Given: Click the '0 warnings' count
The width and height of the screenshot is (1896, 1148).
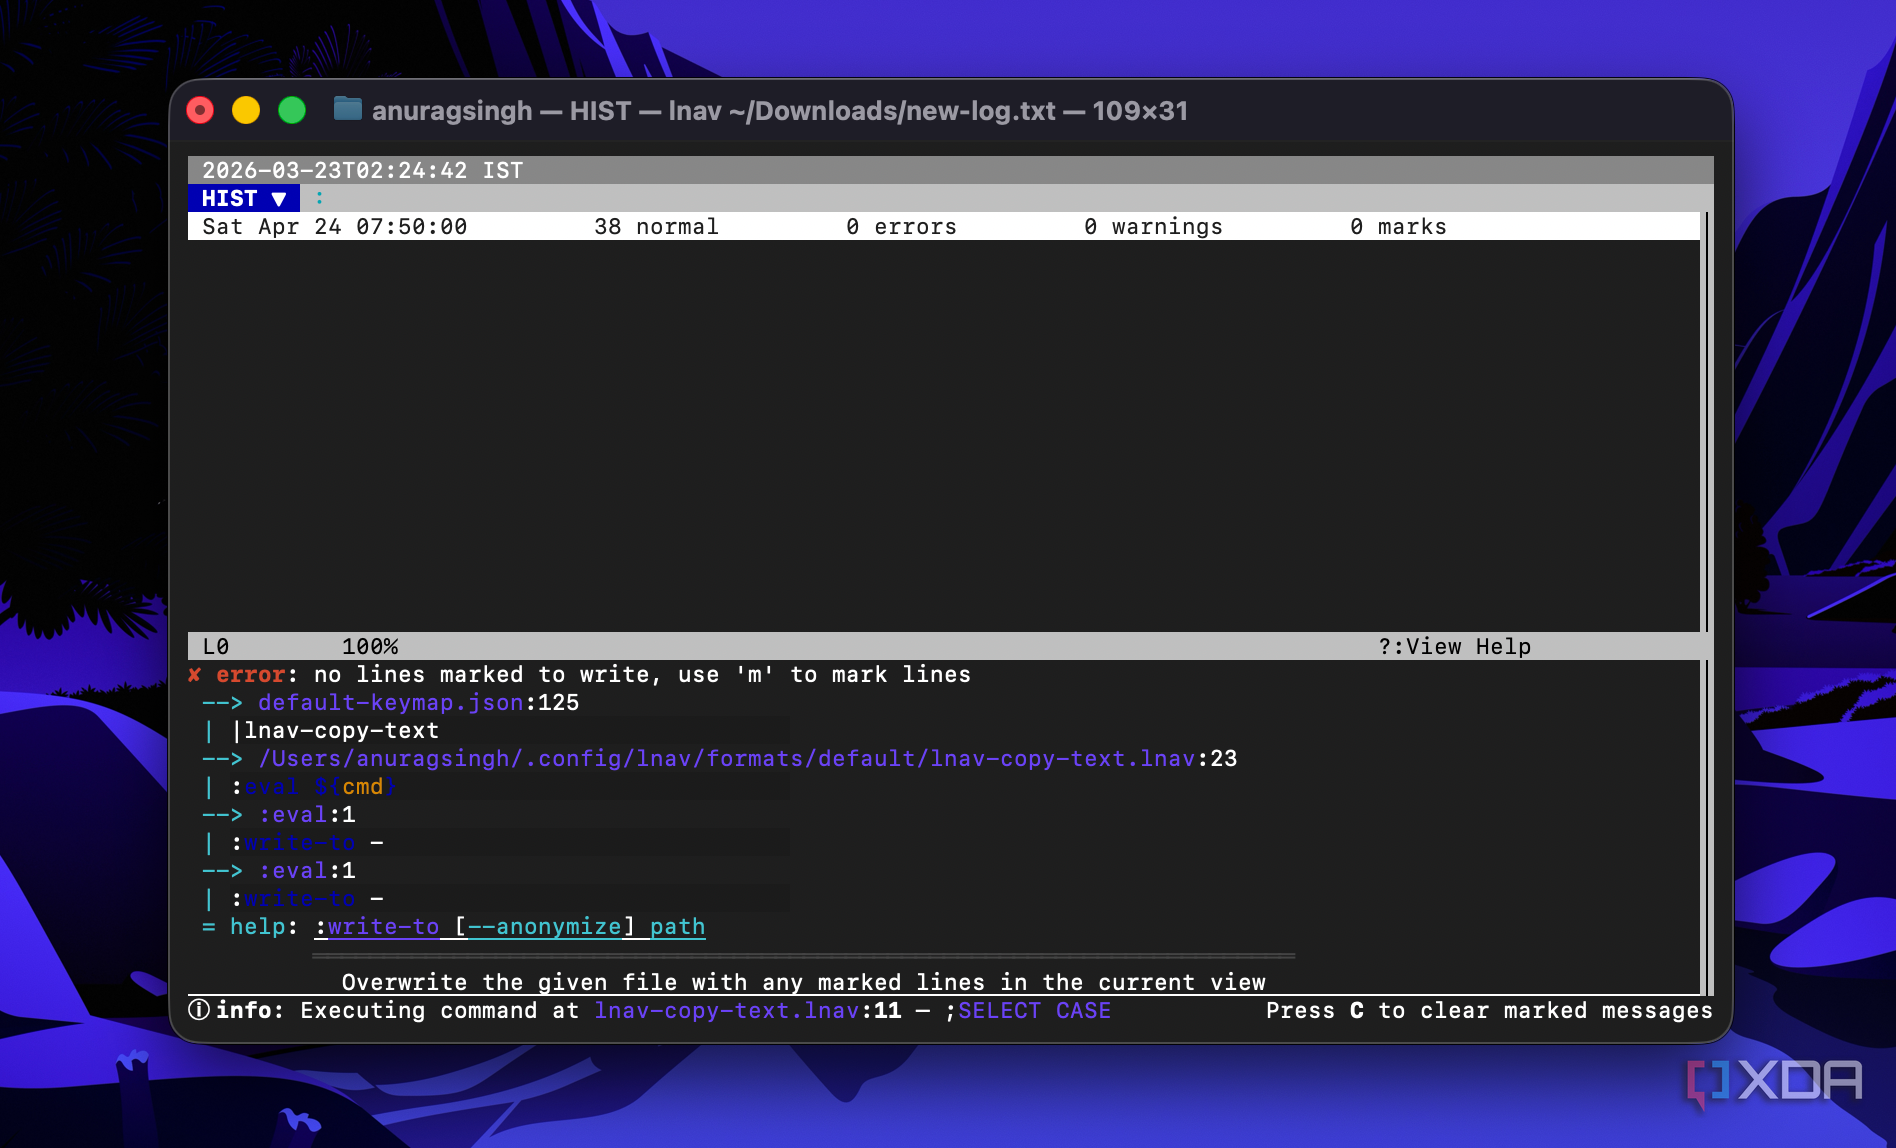Looking at the screenshot, I should pos(1153,227).
